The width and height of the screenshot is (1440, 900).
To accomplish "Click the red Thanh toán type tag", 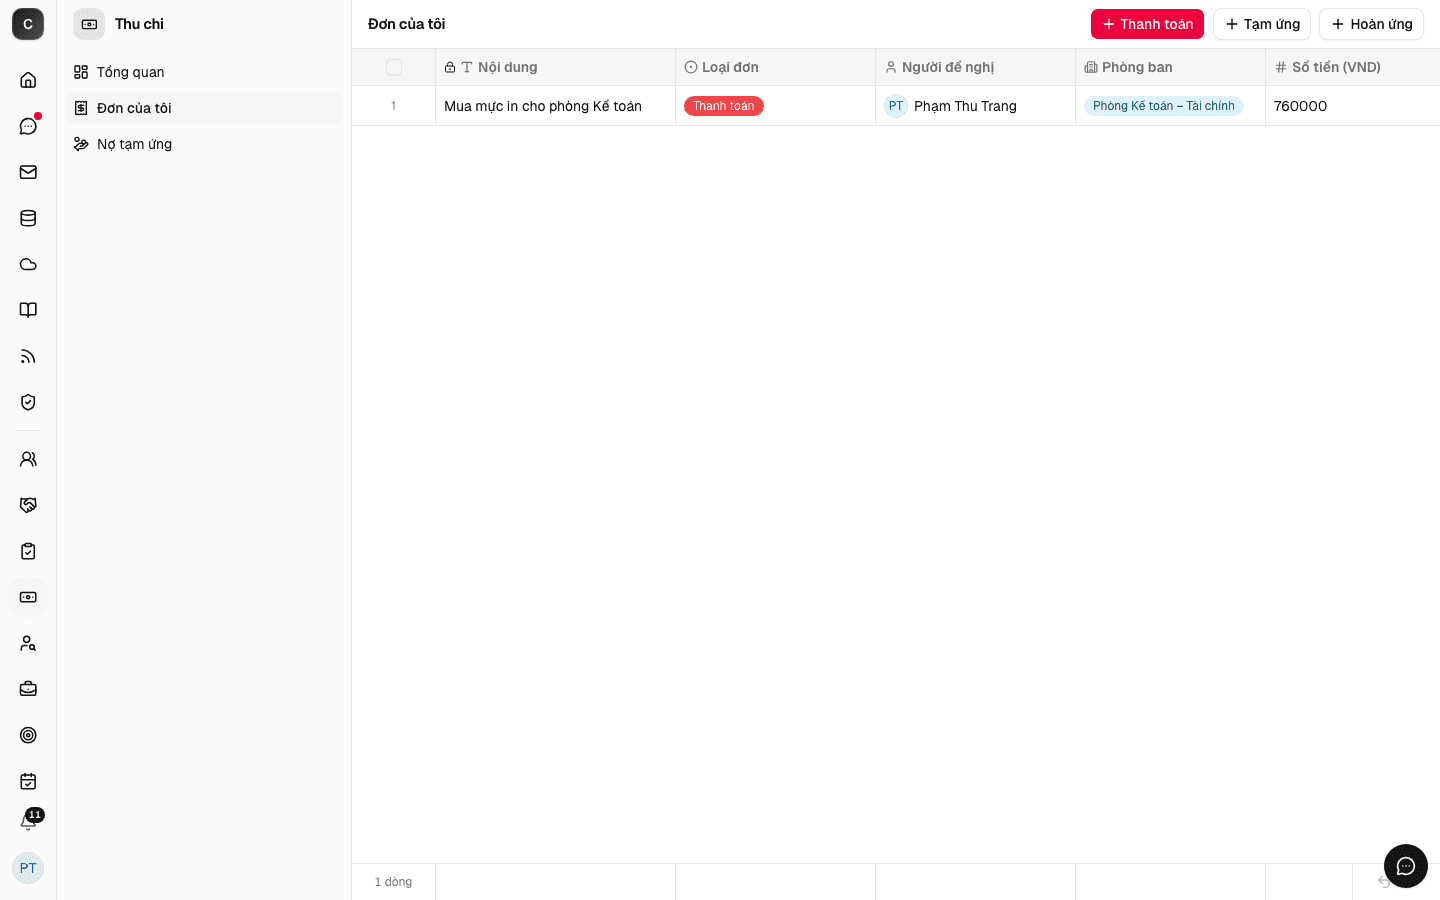I will pyautogui.click(x=724, y=106).
